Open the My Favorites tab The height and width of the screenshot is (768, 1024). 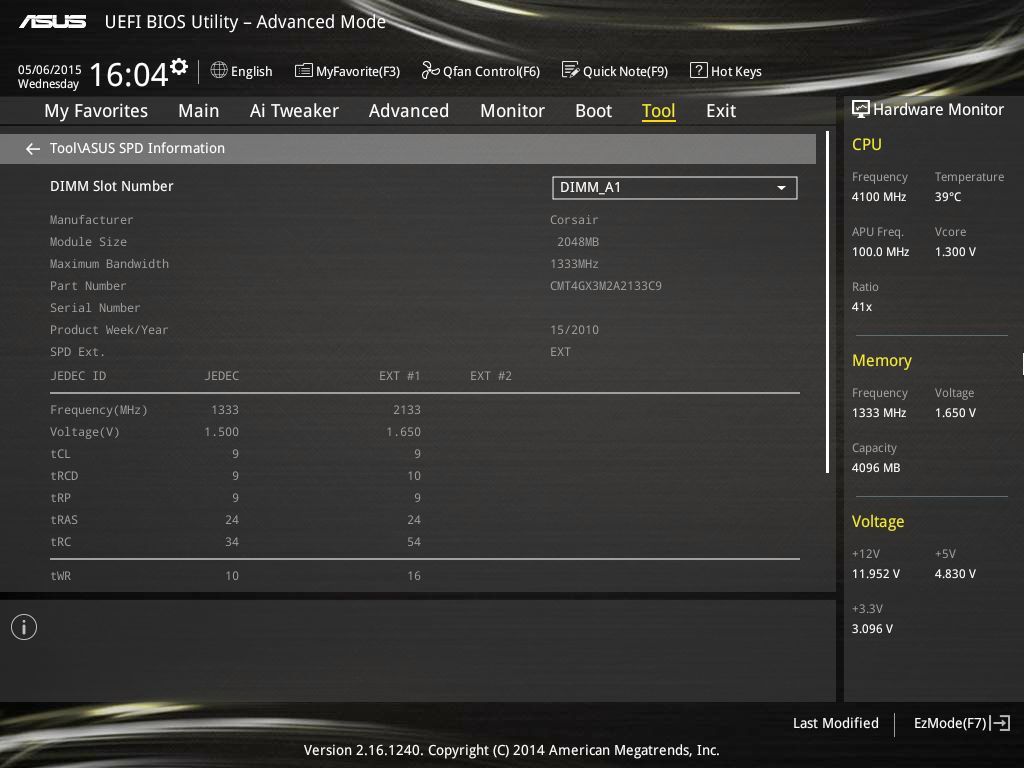tap(96, 111)
